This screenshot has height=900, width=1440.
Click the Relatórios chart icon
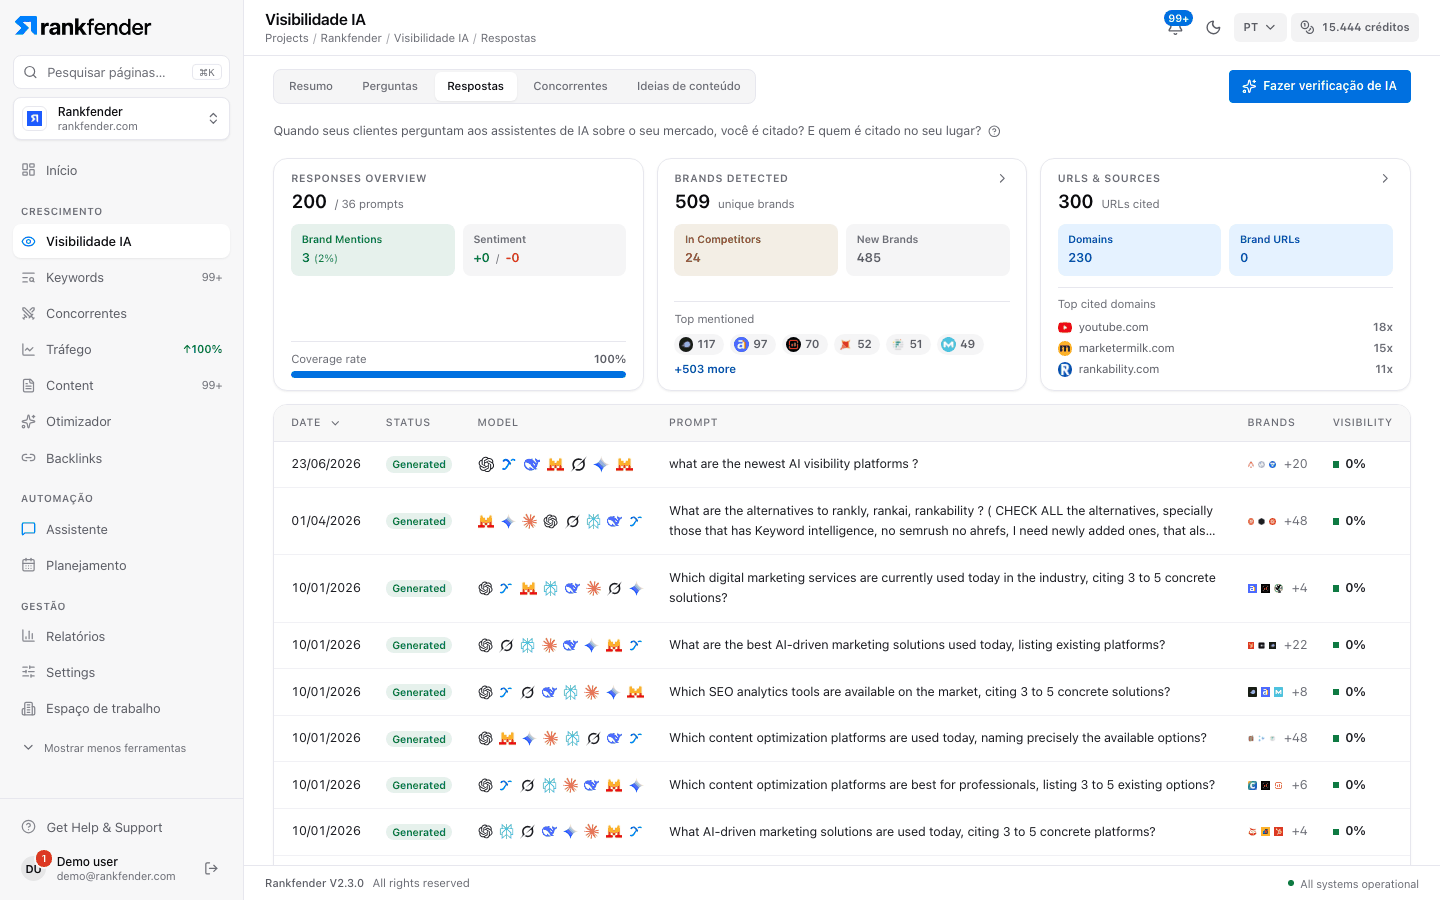(x=29, y=636)
